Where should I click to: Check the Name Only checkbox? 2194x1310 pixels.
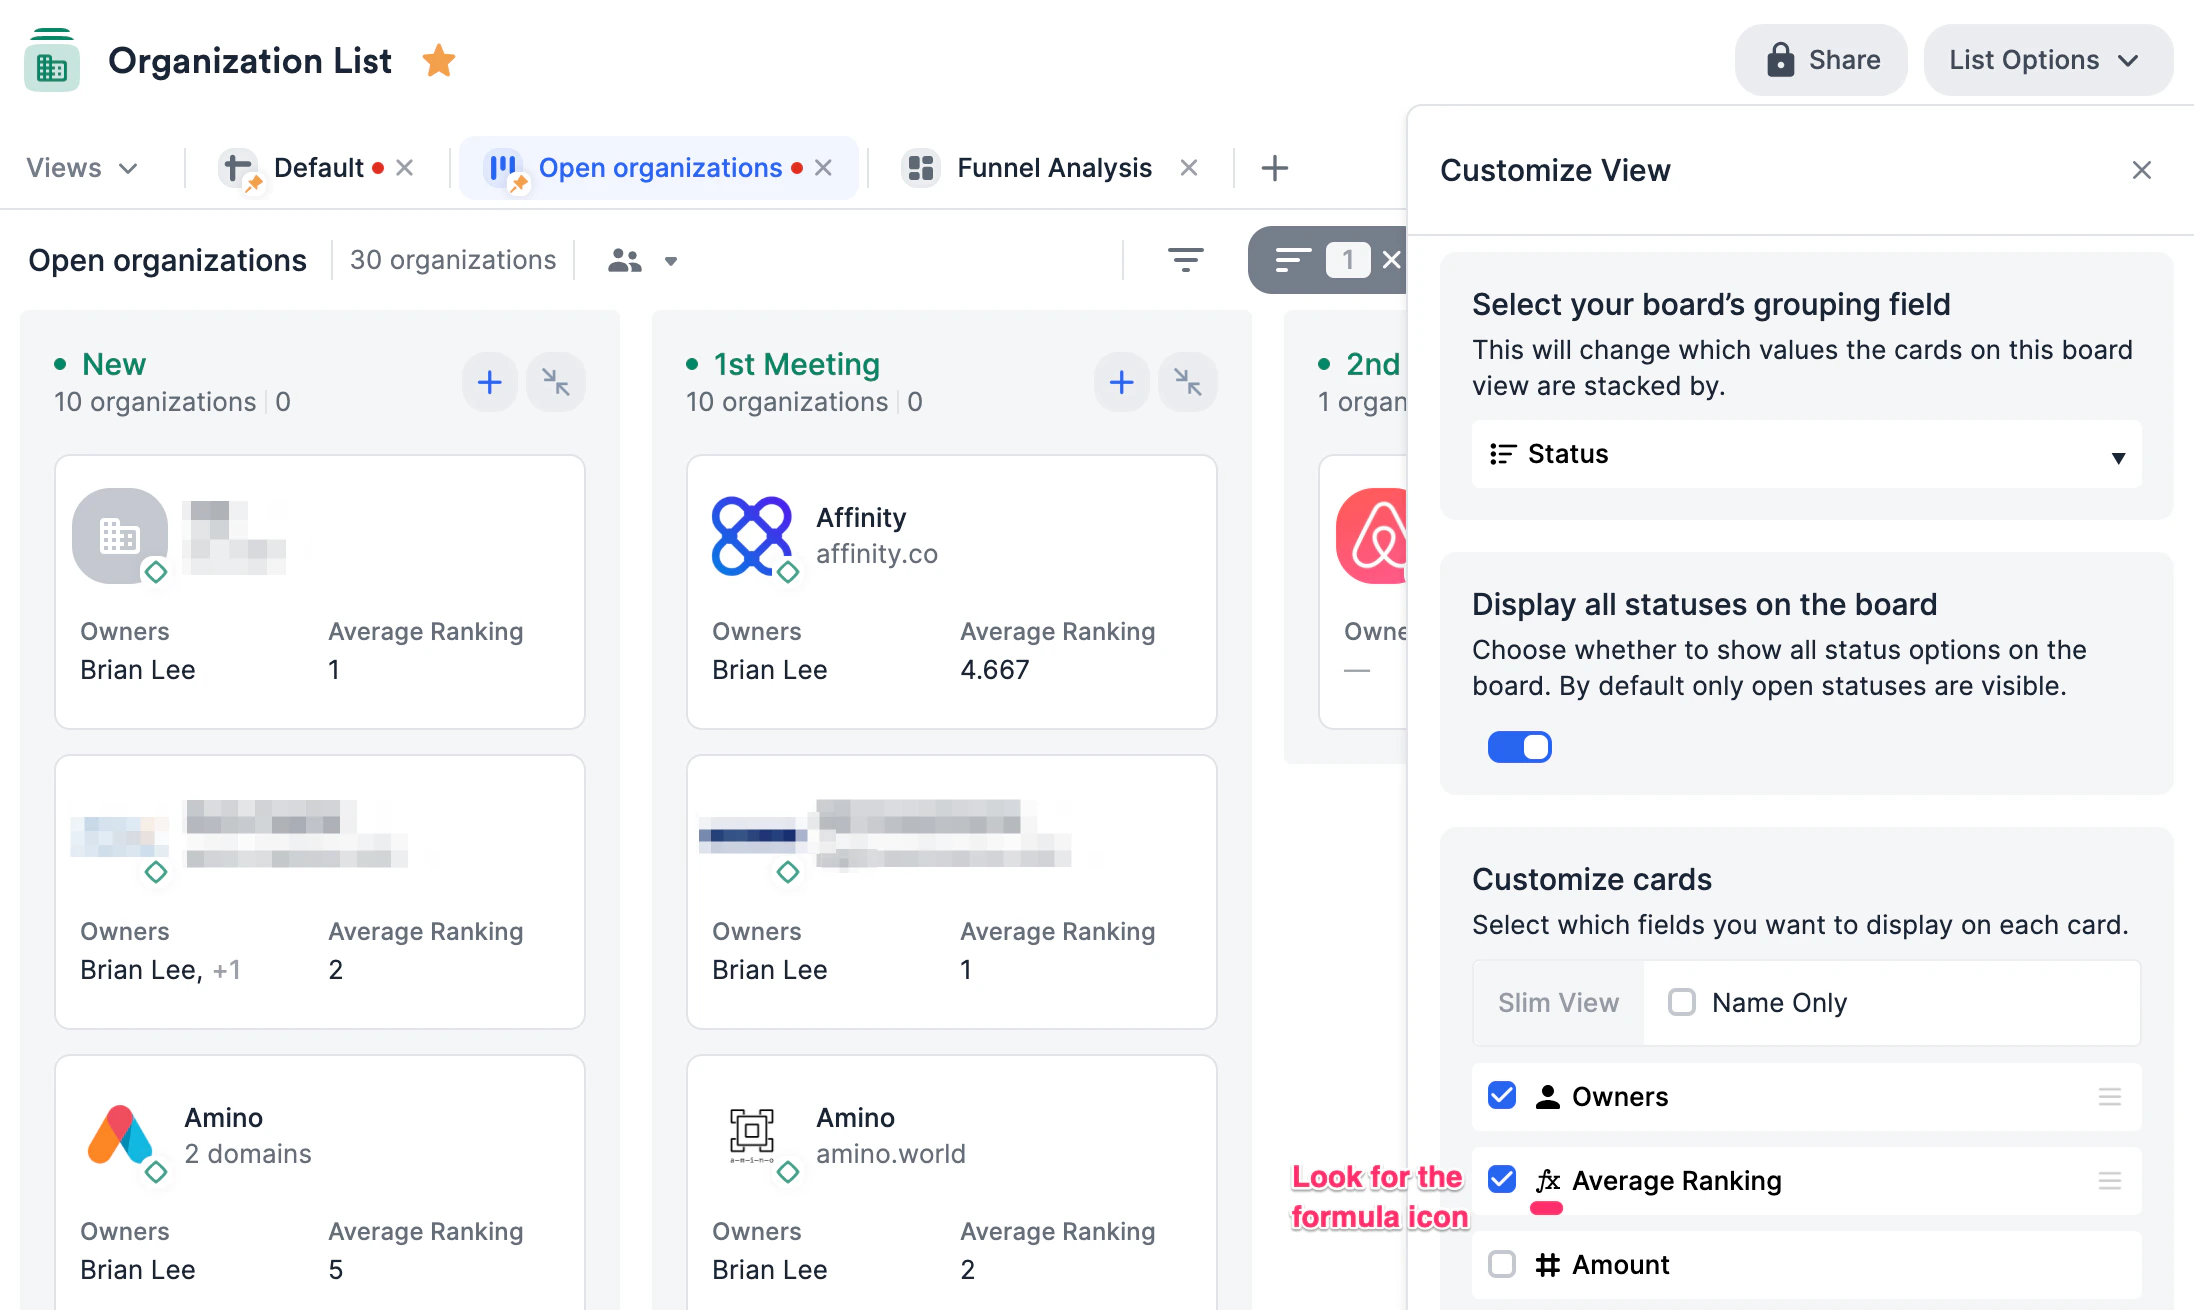click(1682, 1002)
